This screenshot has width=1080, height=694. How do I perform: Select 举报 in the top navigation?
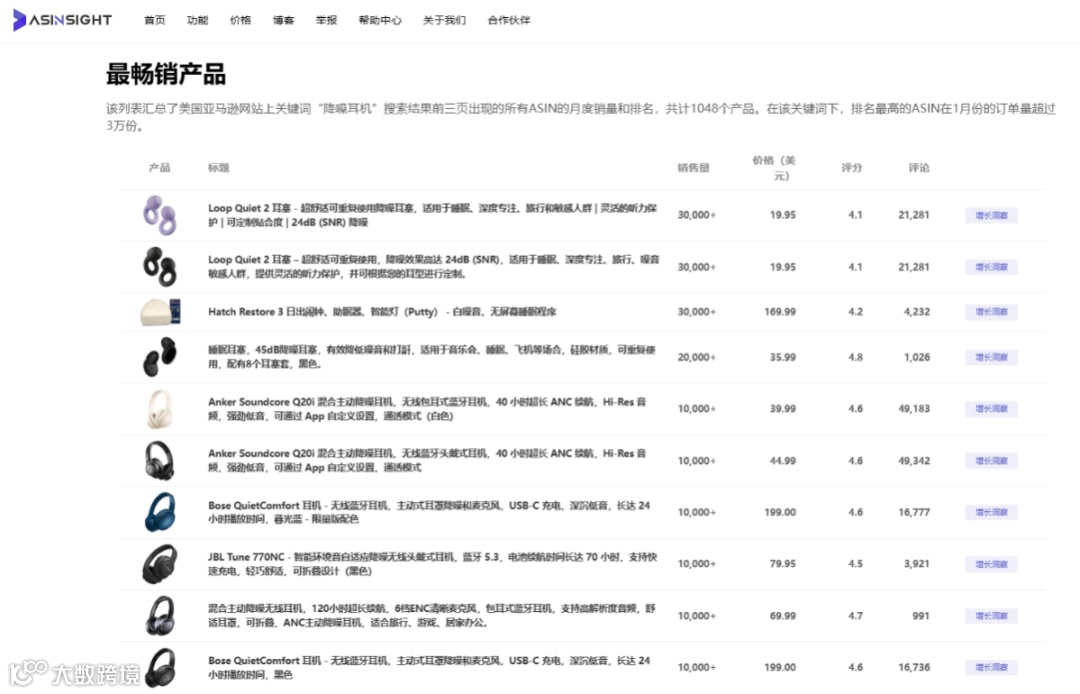(x=326, y=20)
